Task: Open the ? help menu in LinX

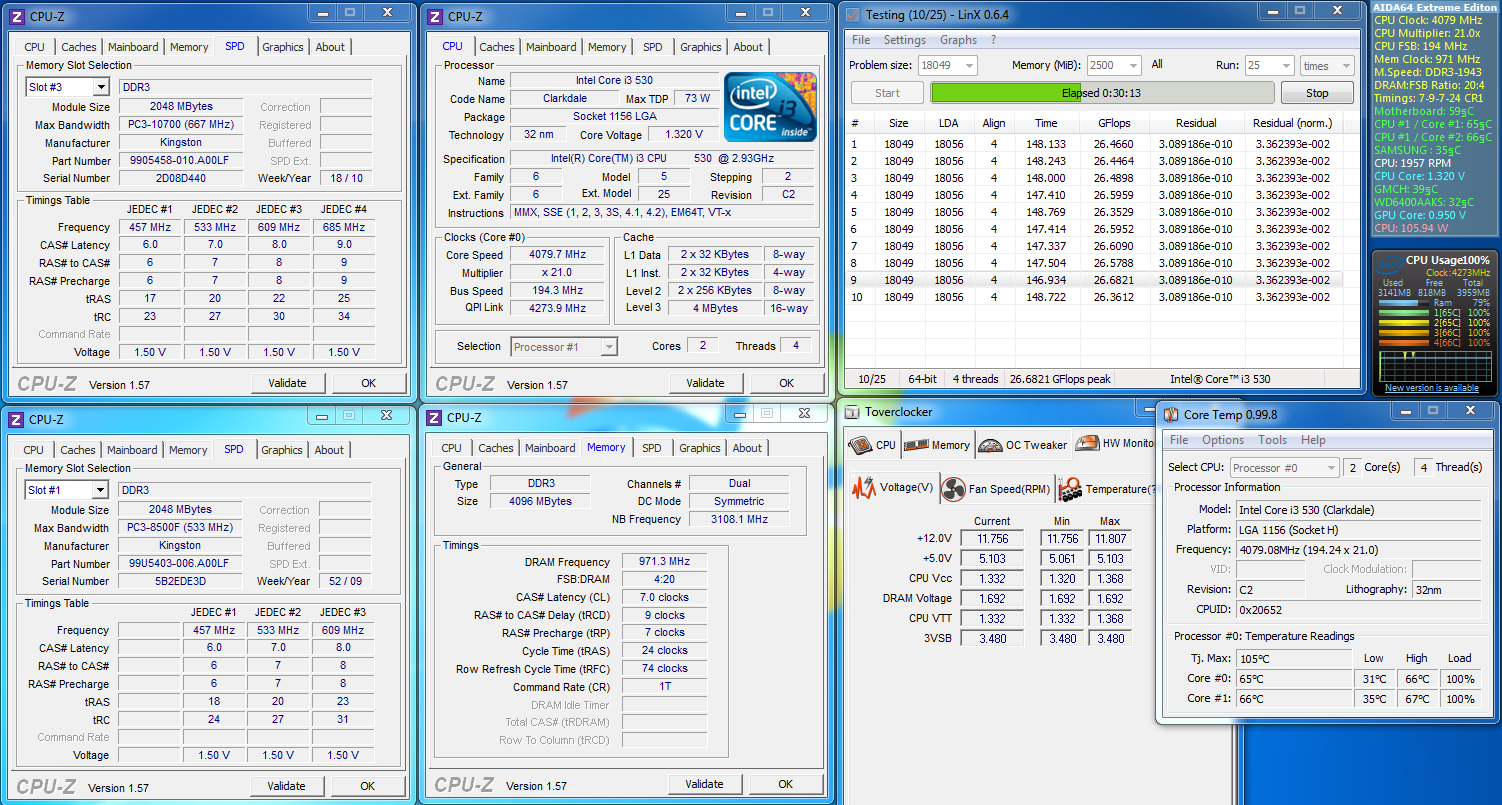Action: 993,40
